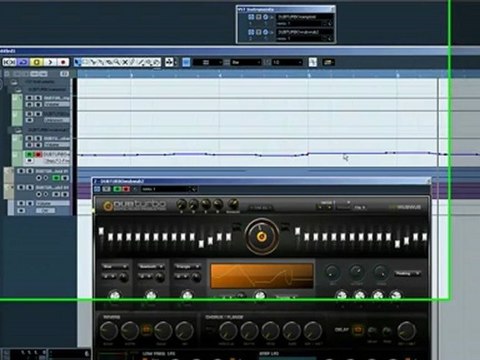Screen dimensions: 480x360
Task: Toggle the orange Delay on switch
Action: pyautogui.click(x=357, y=330)
